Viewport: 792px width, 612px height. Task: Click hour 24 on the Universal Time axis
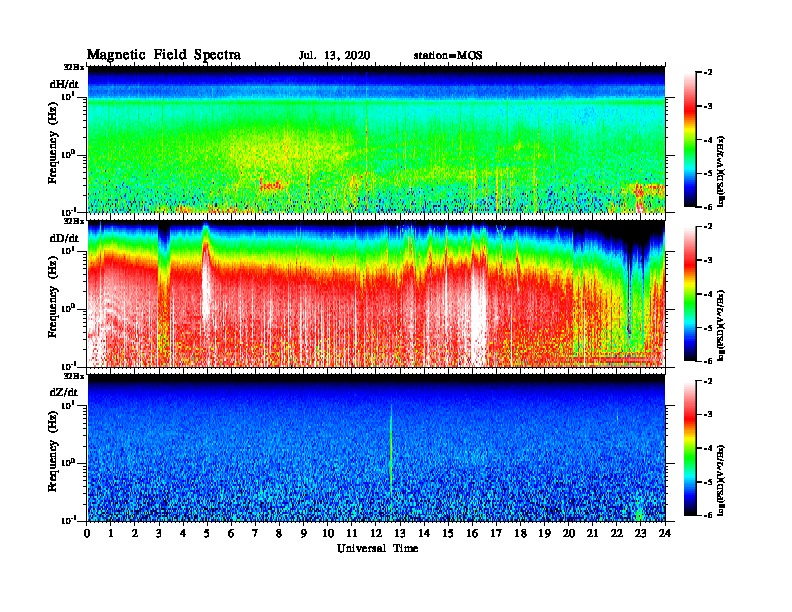pyautogui.click(x=665, y=534)
